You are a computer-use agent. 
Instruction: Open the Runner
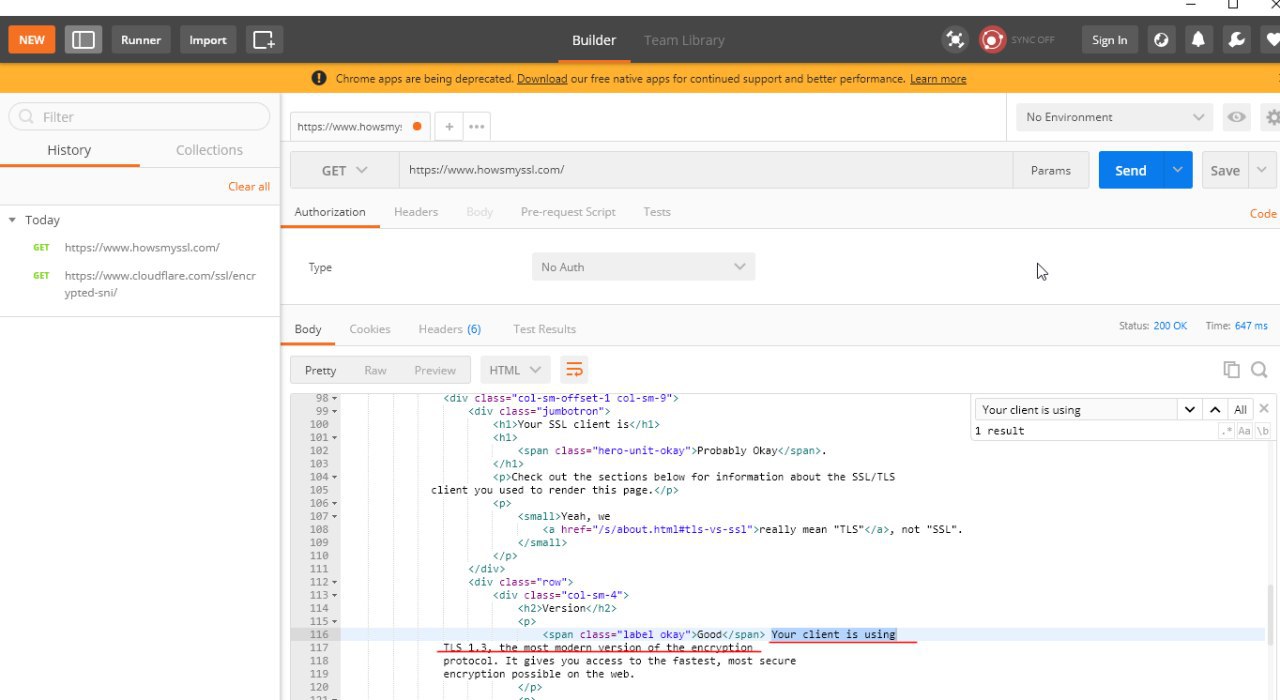coord(141,40)
